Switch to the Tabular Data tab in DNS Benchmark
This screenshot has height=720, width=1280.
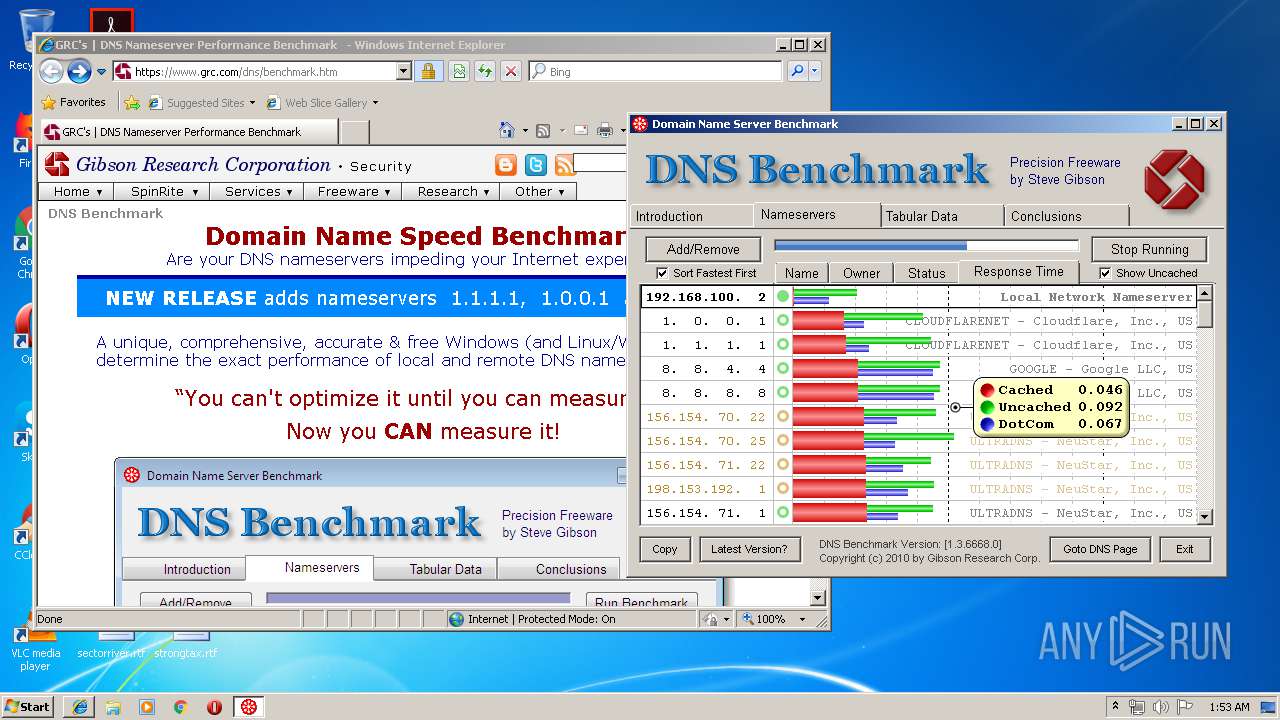[942, 216]
